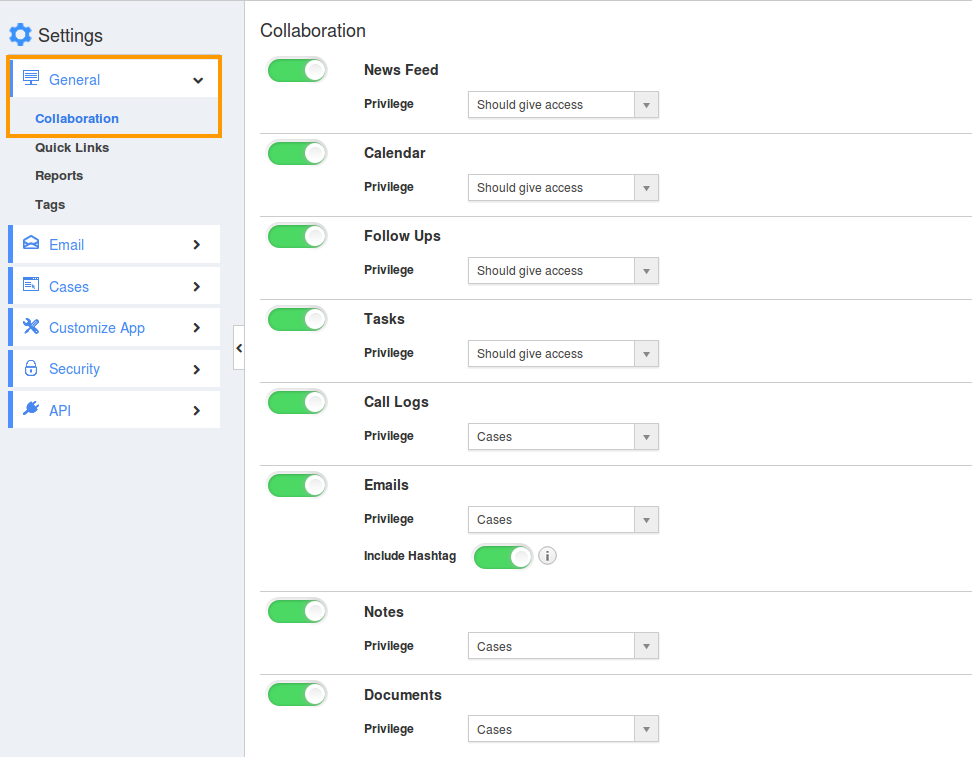Click the Customize App tools icon
972x757 pixels.
click(31, 327)
